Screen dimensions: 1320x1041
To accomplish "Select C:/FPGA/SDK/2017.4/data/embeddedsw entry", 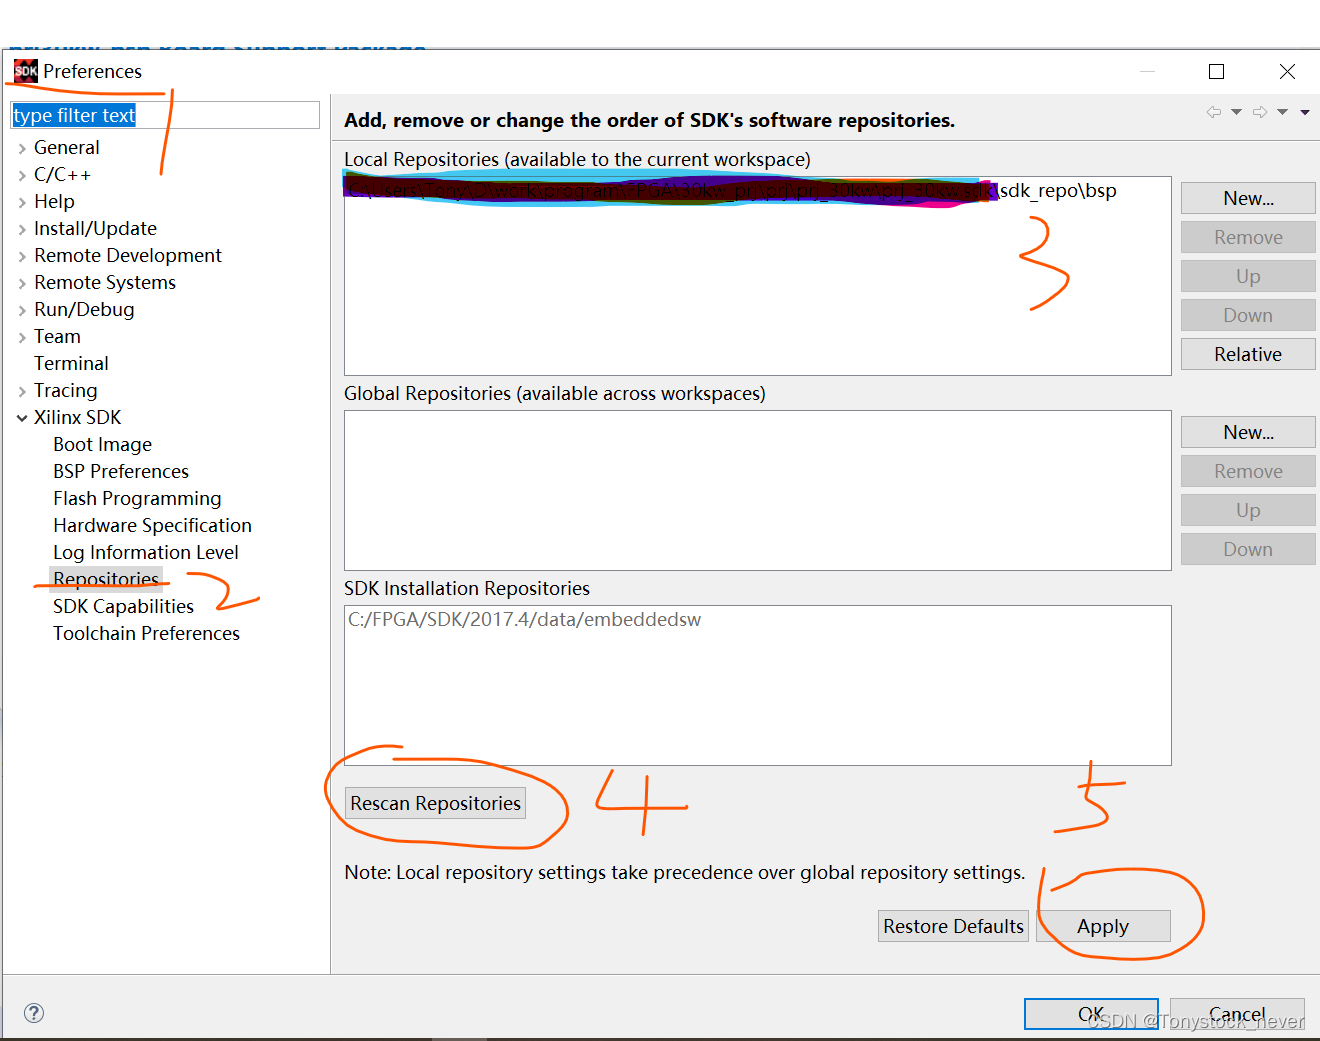I will (524, 620).
